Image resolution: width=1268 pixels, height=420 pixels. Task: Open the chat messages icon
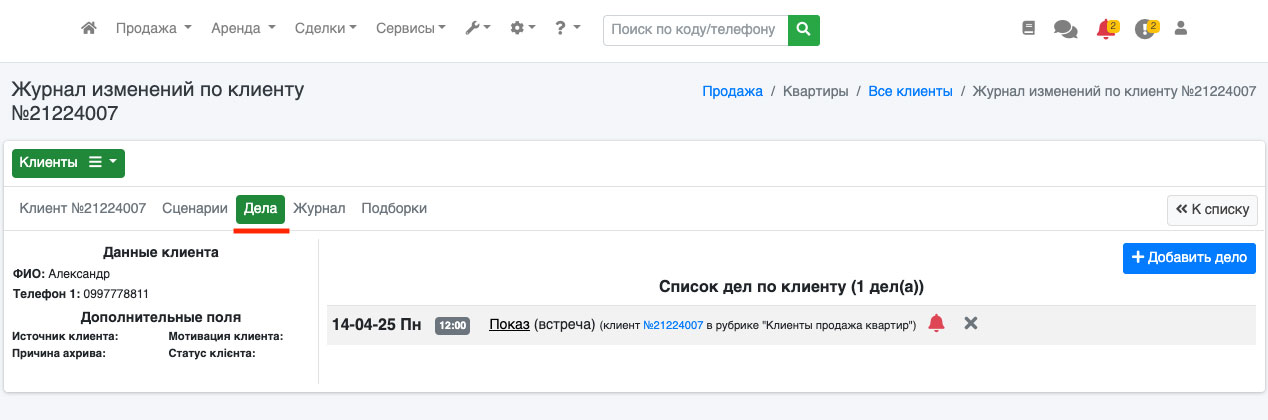(x=1065, y=30)
